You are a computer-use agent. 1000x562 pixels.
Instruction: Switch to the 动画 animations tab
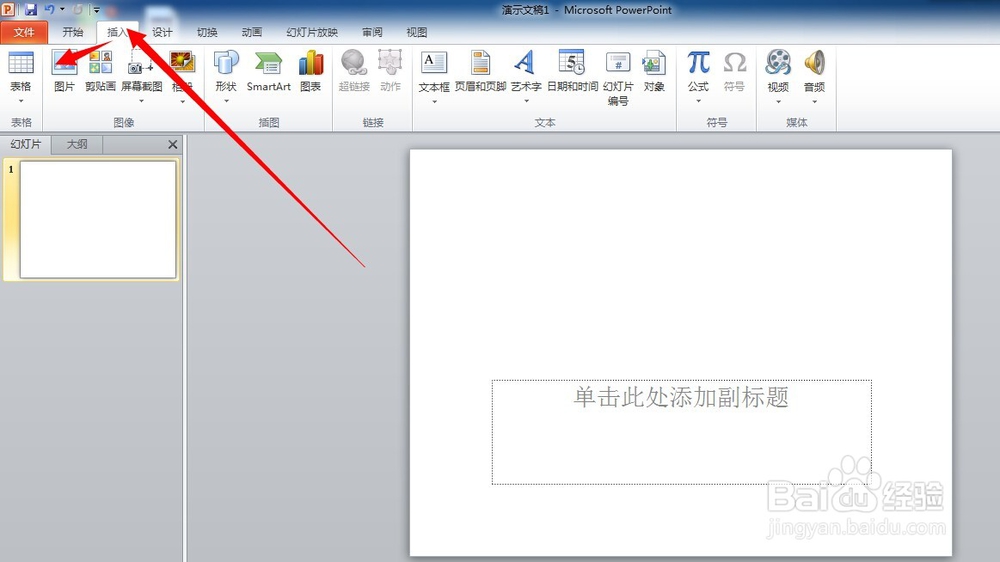pos(251,32)
